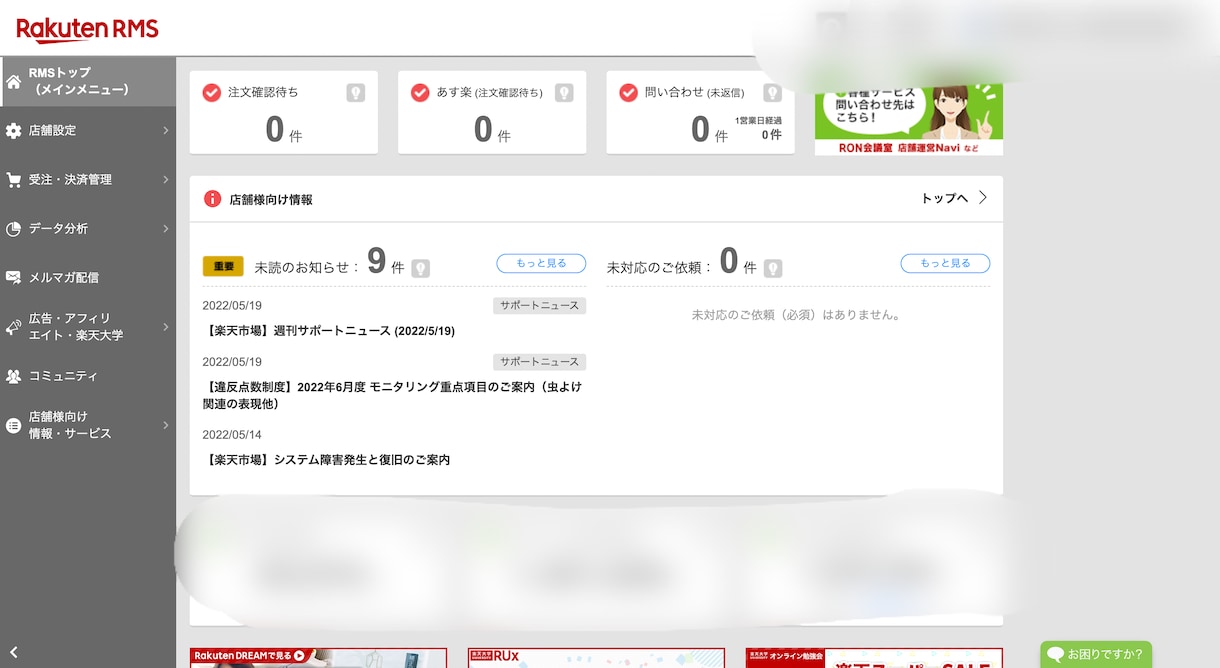Click the lightbulb hint on 注文確認待ち card
The image size is (1220, 668).
click(x=355, y=92)
